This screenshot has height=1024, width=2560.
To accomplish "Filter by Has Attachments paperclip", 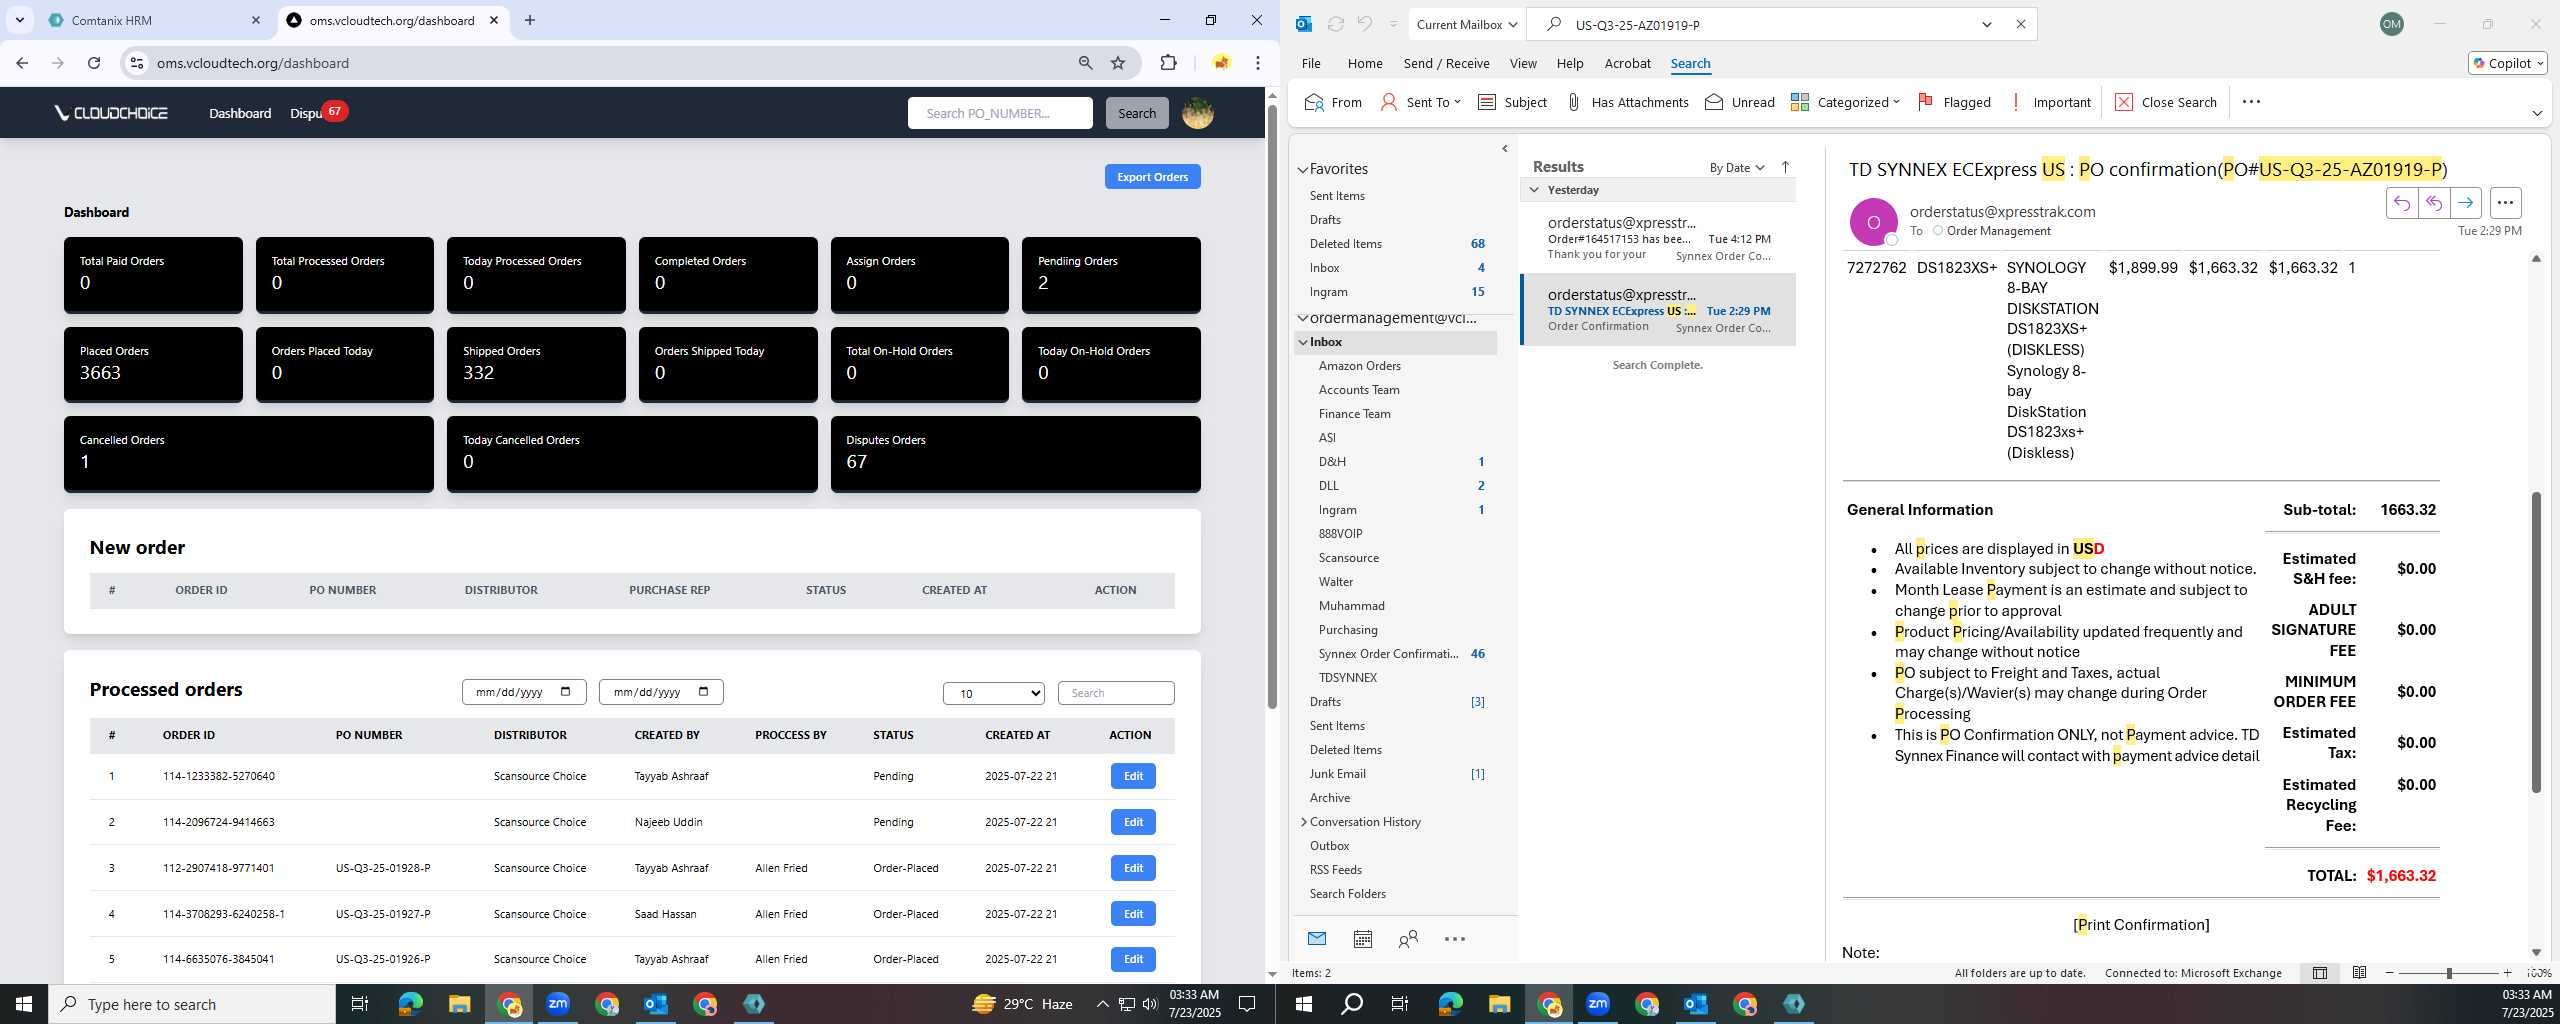I will pos(1627,102).
